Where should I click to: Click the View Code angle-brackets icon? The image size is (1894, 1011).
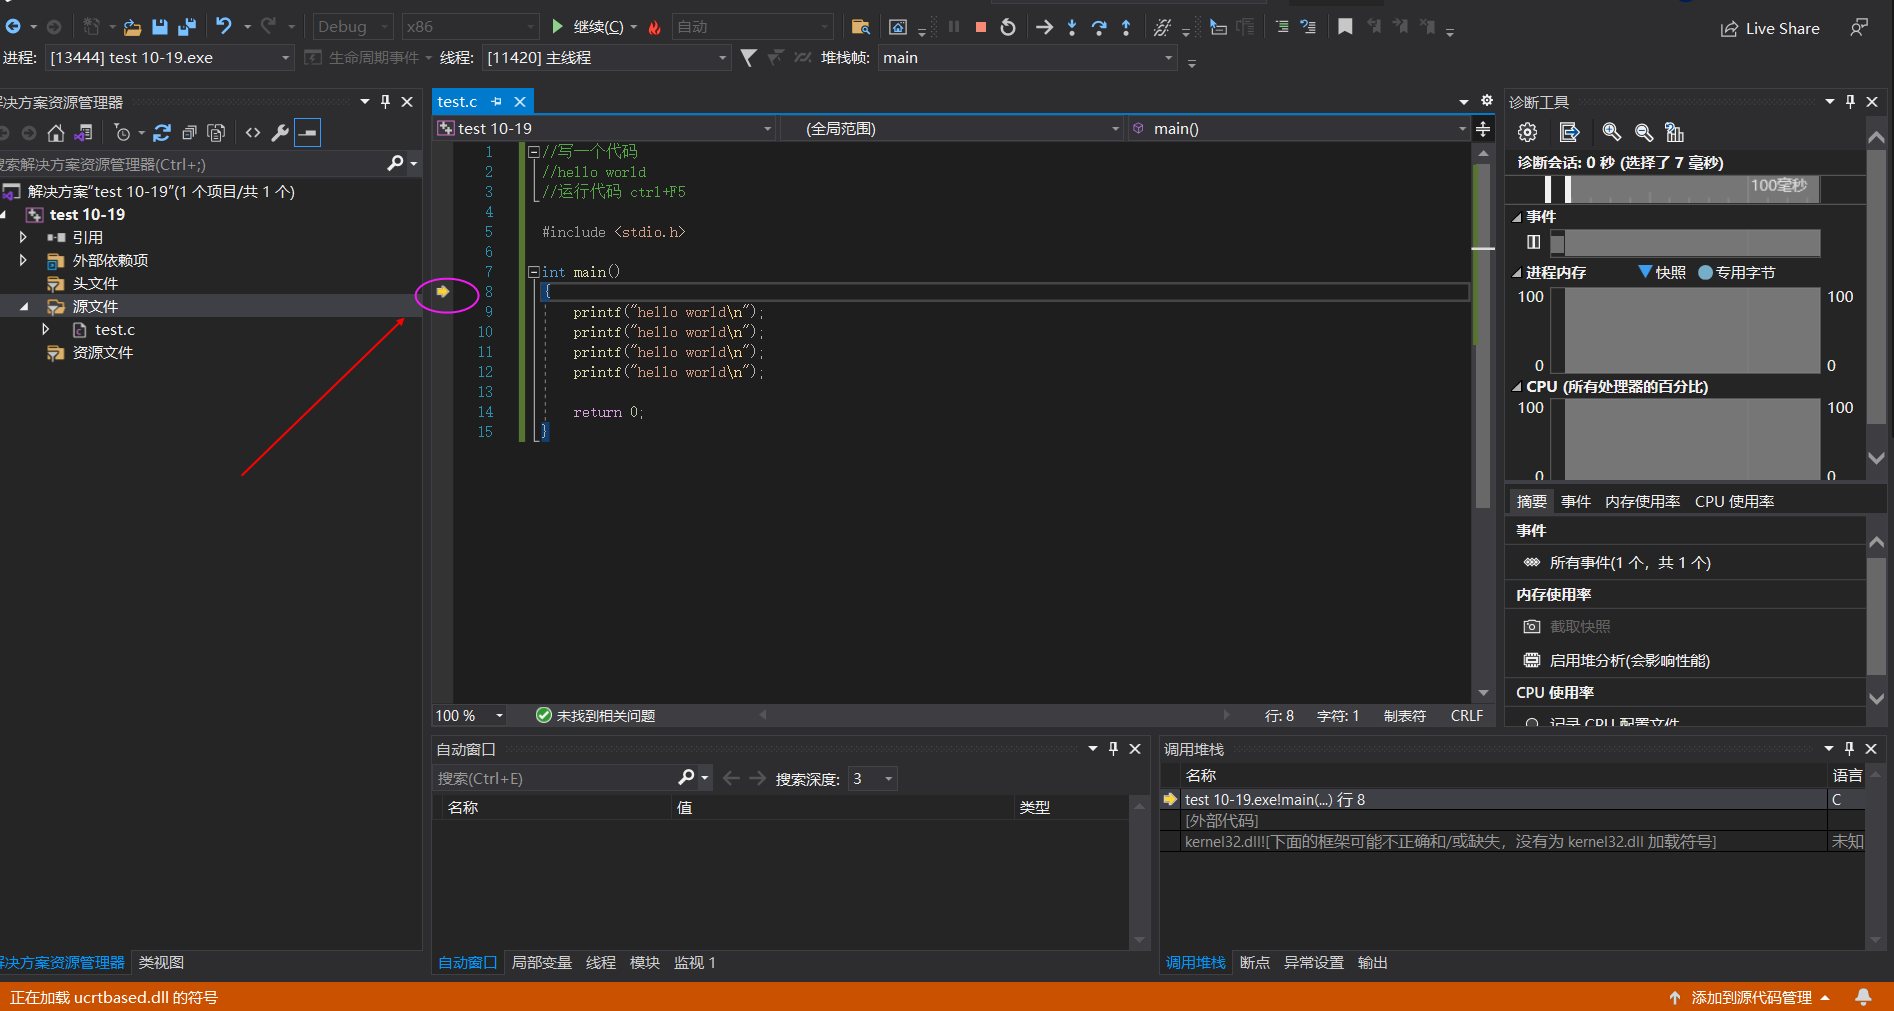(x=253, y=132)
